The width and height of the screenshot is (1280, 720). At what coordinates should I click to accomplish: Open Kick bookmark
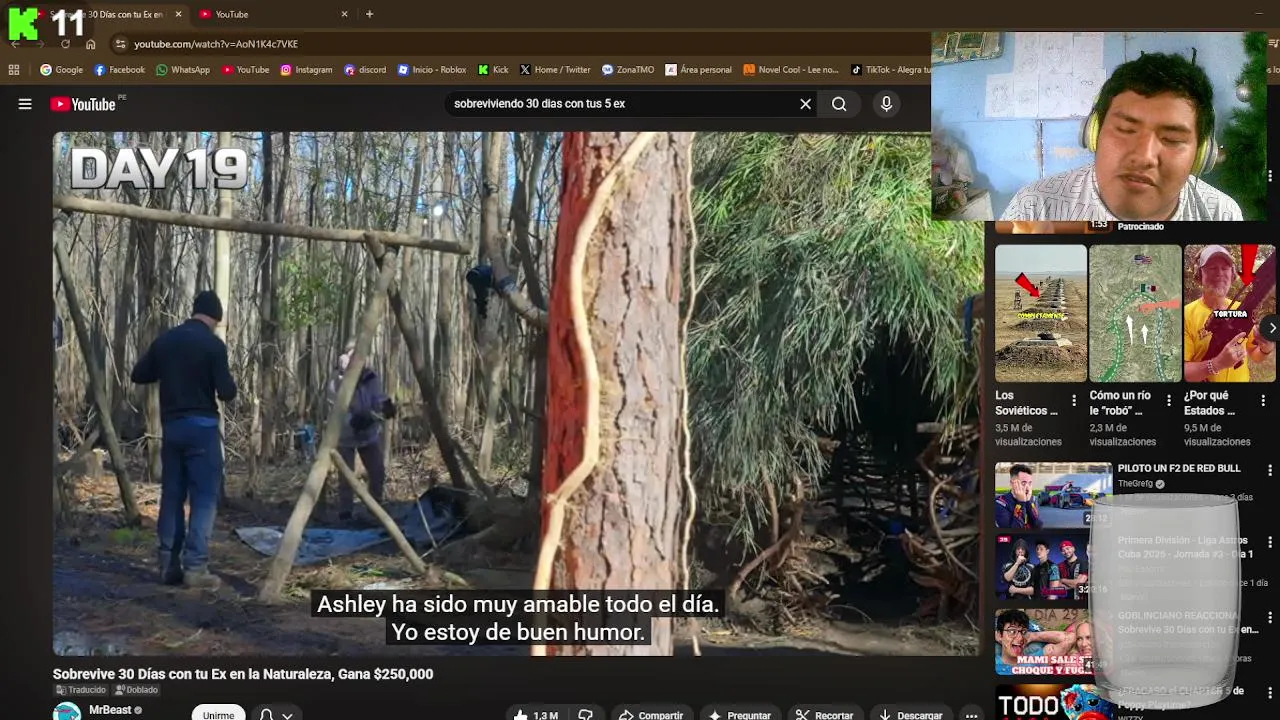pos(493,70)
